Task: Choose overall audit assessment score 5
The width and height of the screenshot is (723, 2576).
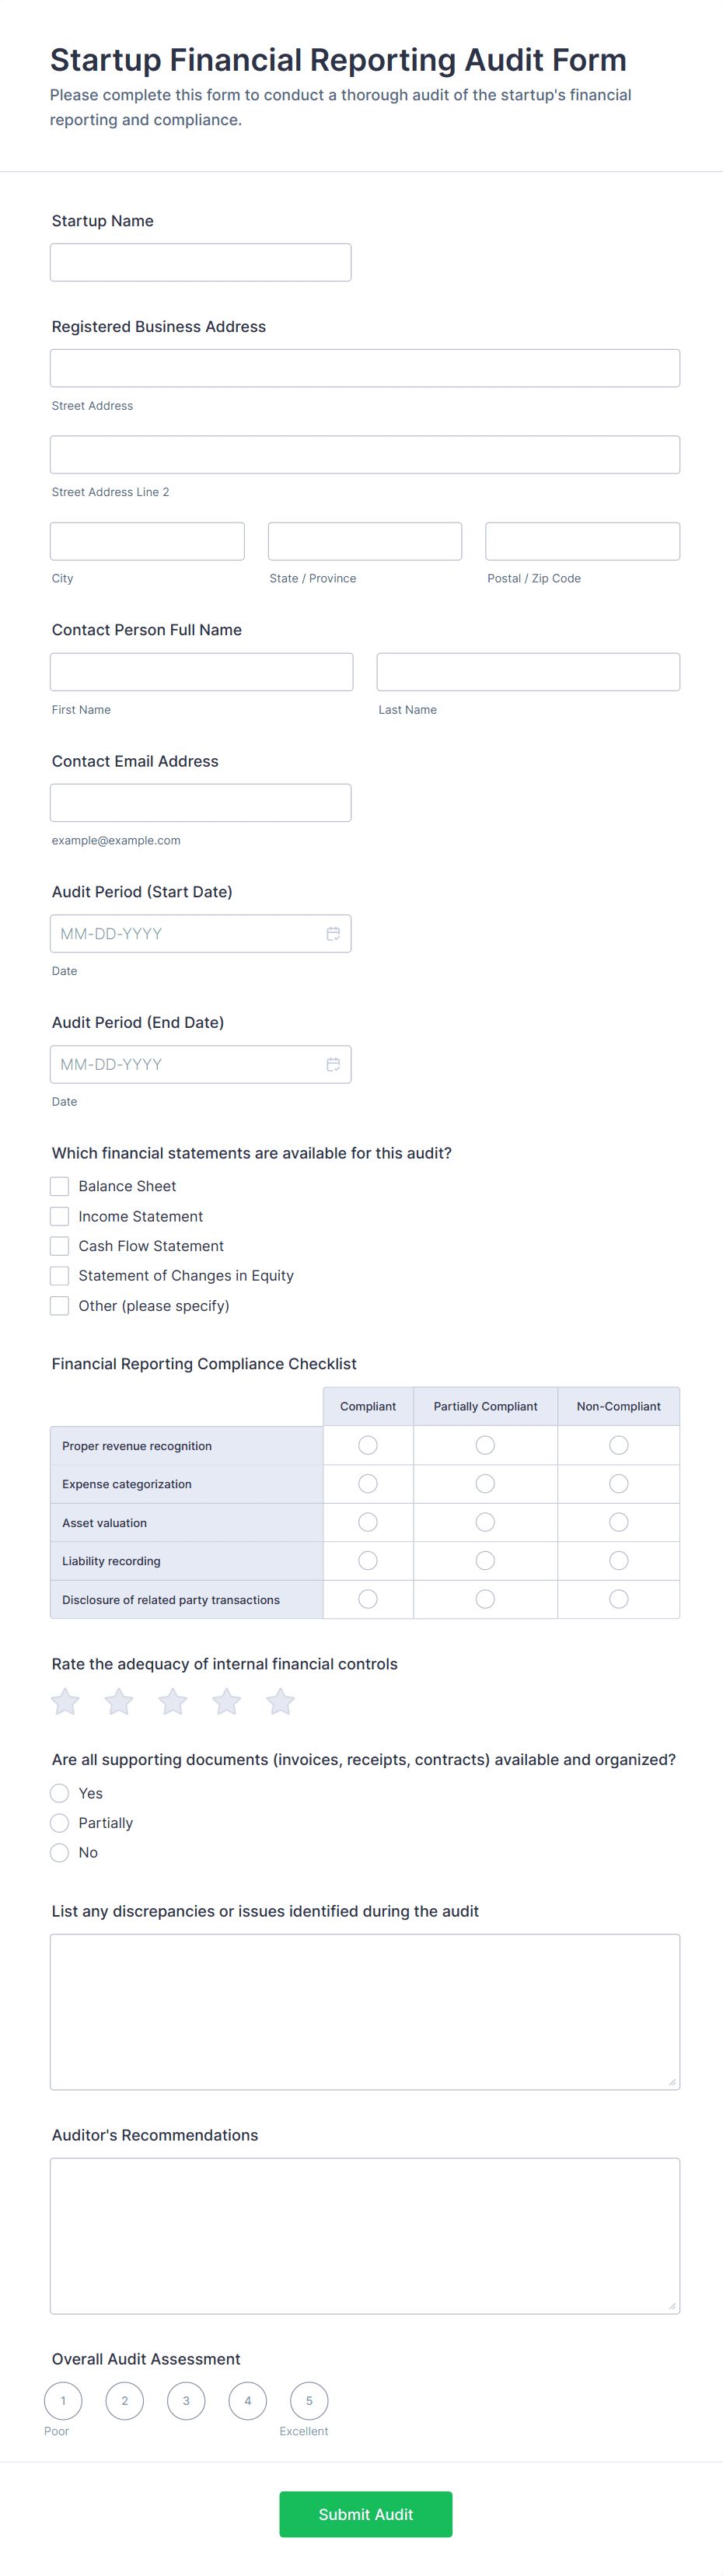Action: [x=309, y=2400]
